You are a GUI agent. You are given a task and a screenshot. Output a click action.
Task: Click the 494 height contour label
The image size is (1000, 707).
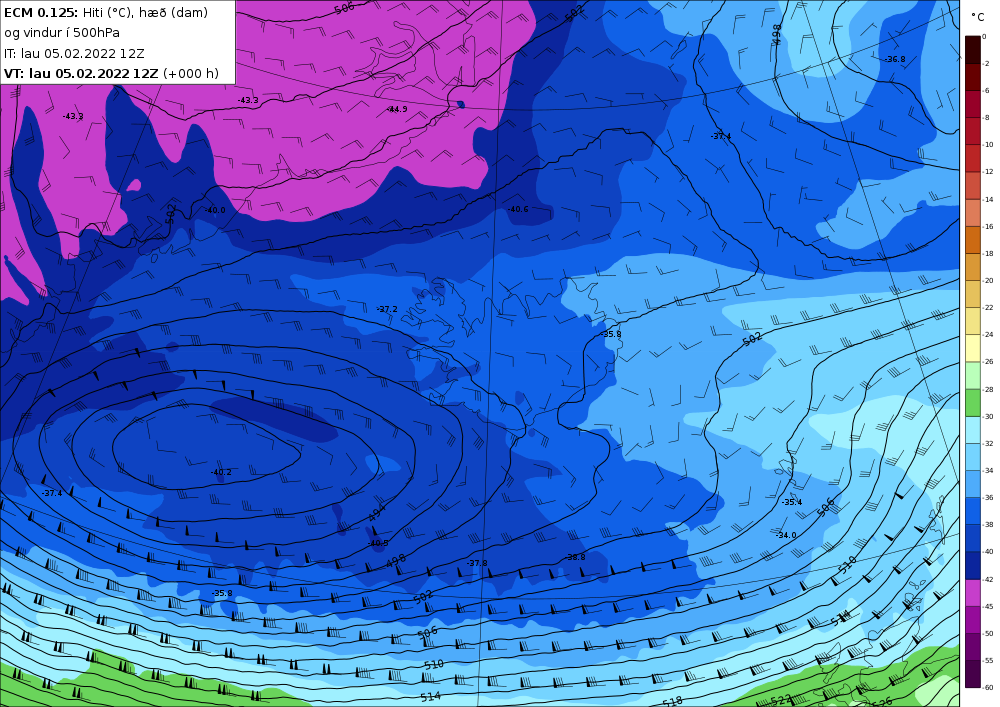[x=378, y=514]
